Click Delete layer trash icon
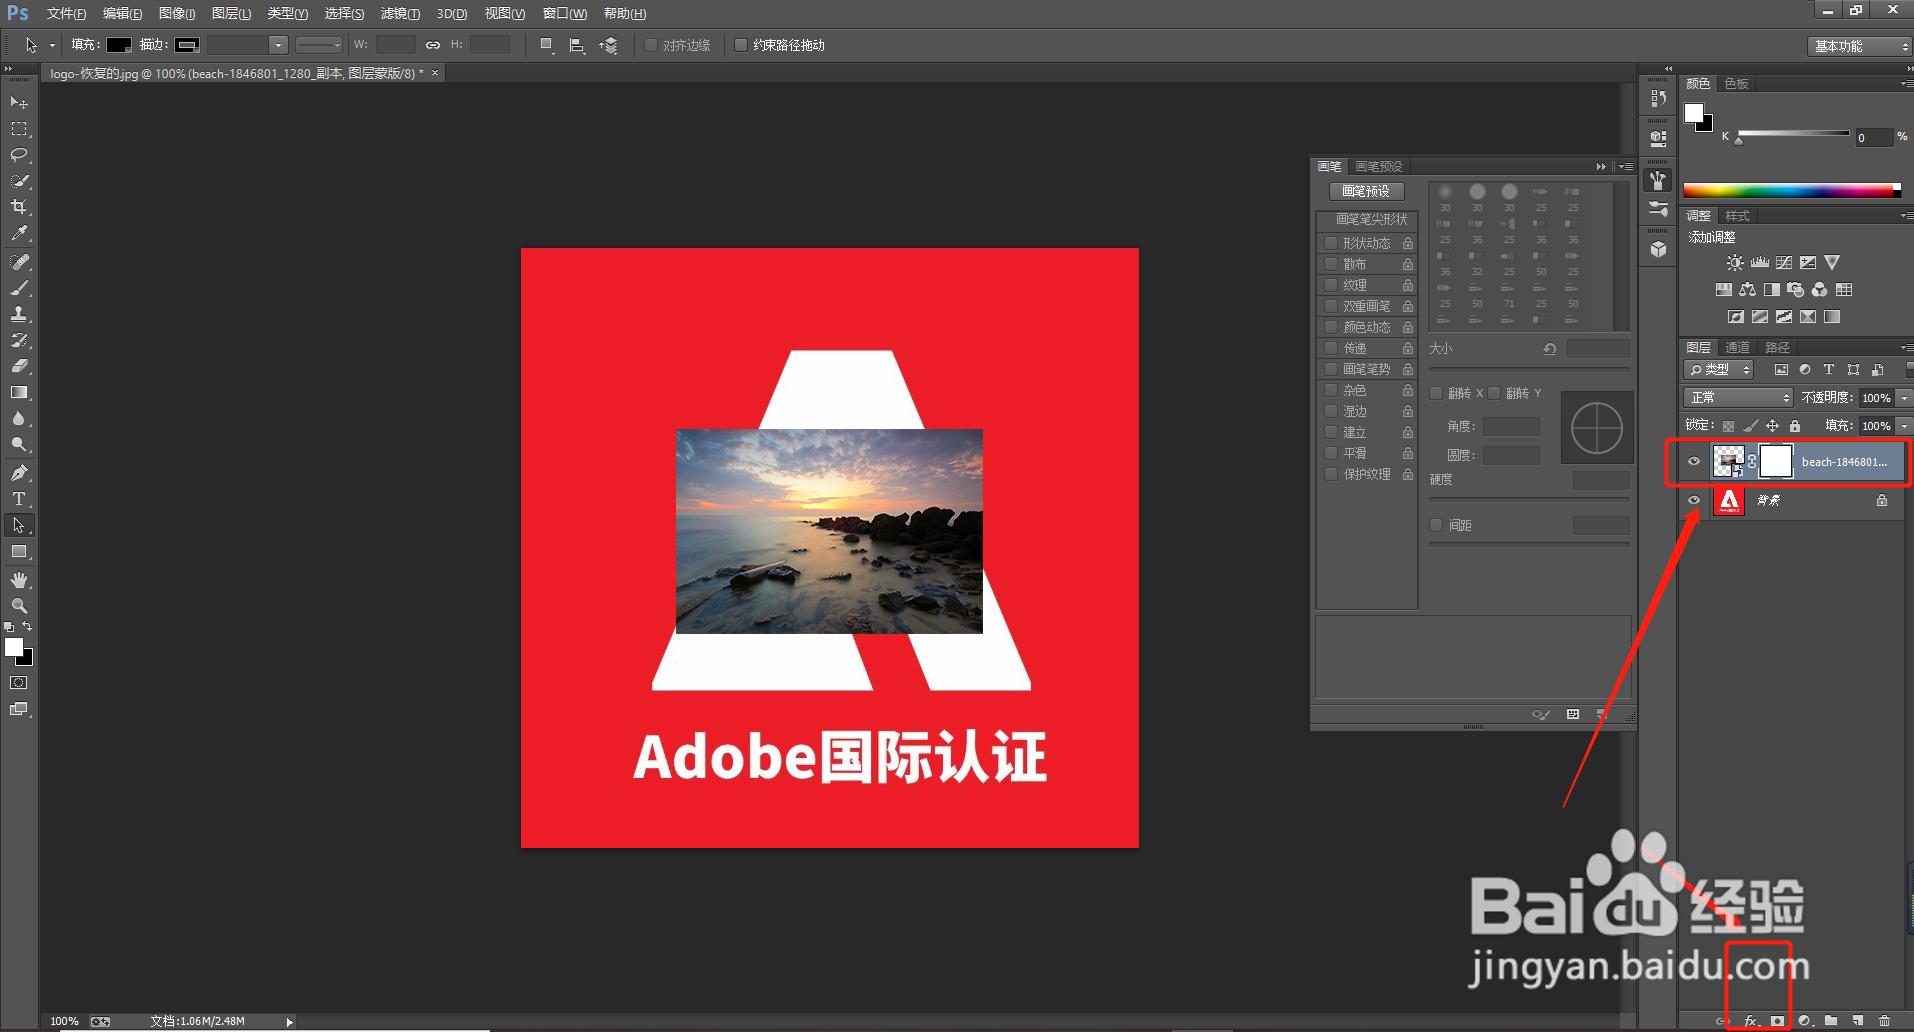Viewport: 1914px width, 1032px height. pyautogui.click(x=1884, y=1021)
